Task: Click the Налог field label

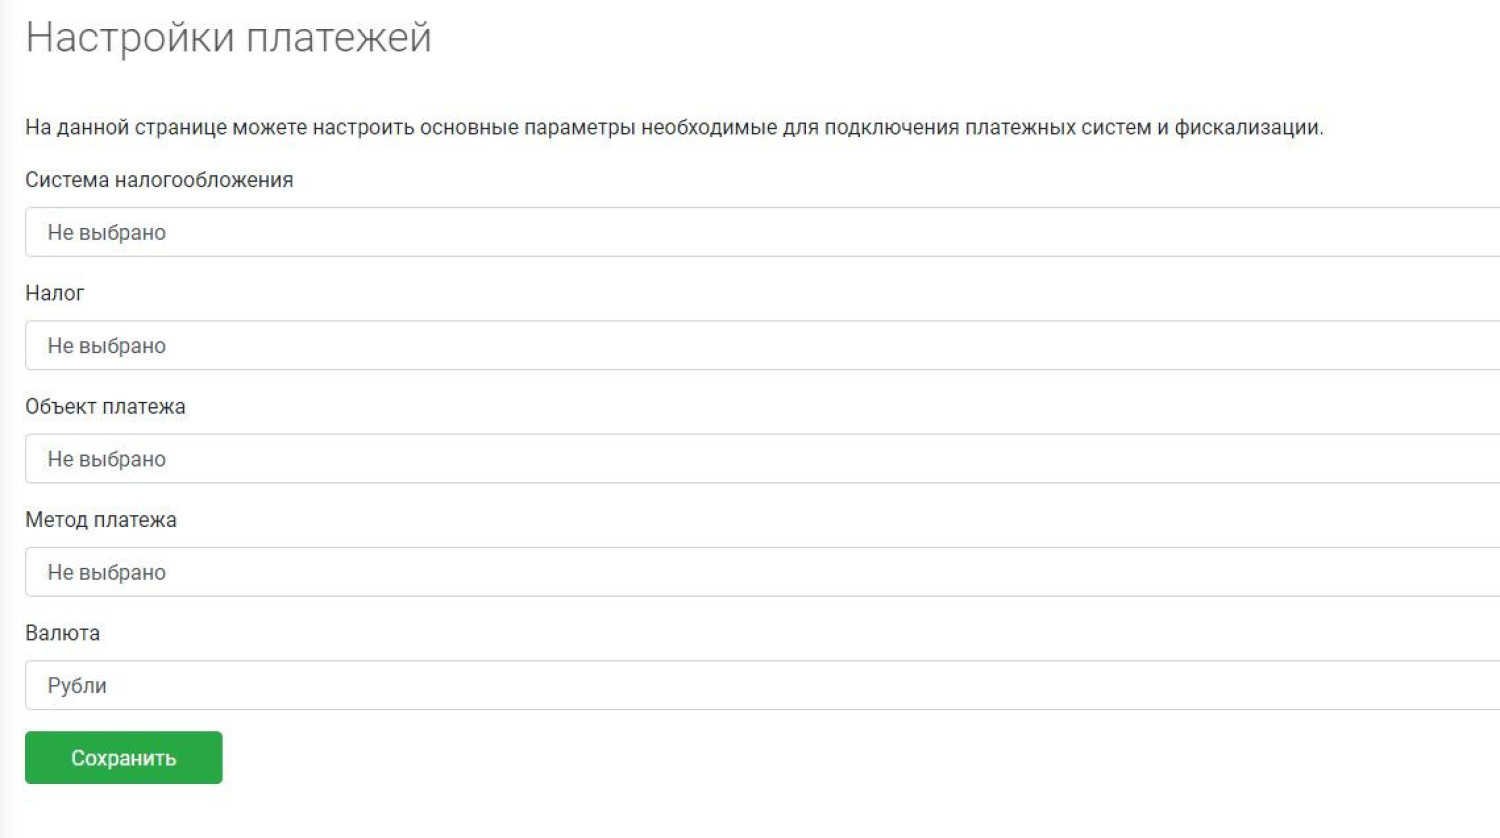Action: [55, 293]
